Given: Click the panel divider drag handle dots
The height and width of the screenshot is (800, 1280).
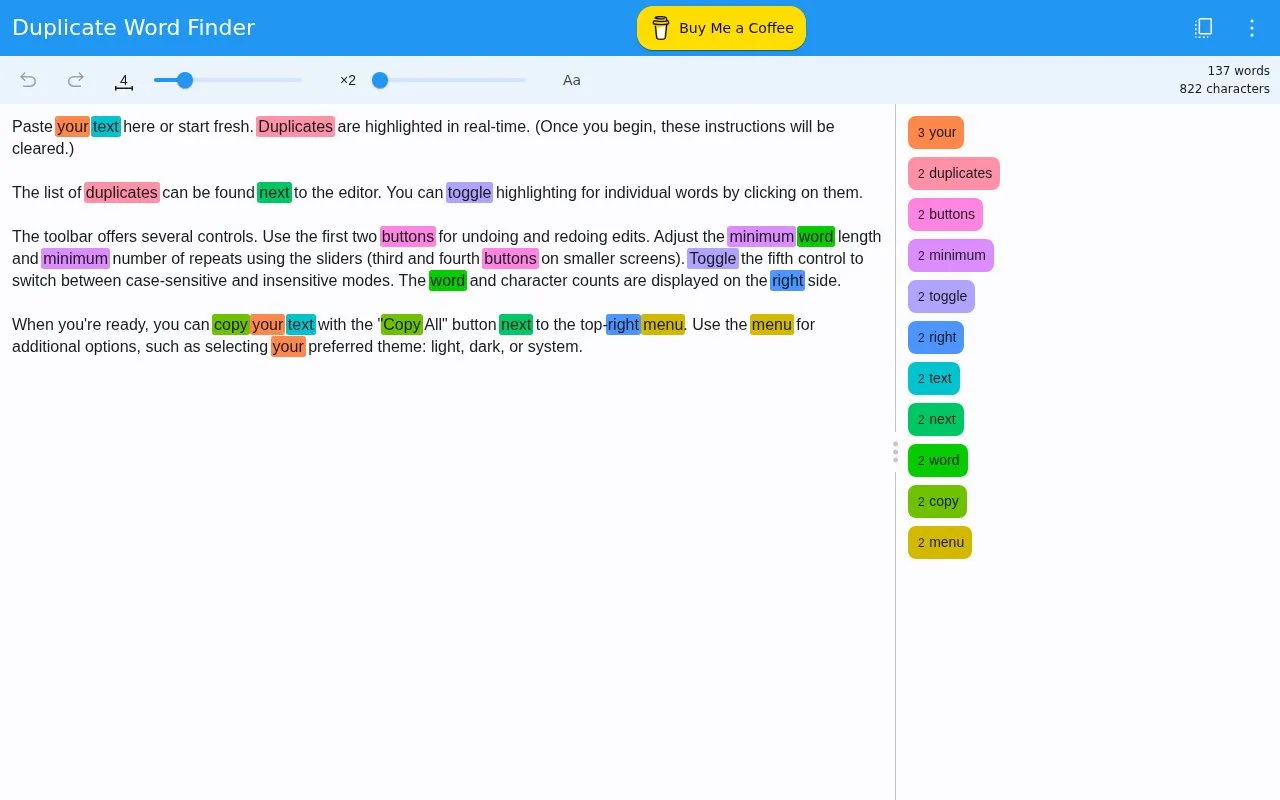Looking at the screenshot, I should click(x=895, y=452).
